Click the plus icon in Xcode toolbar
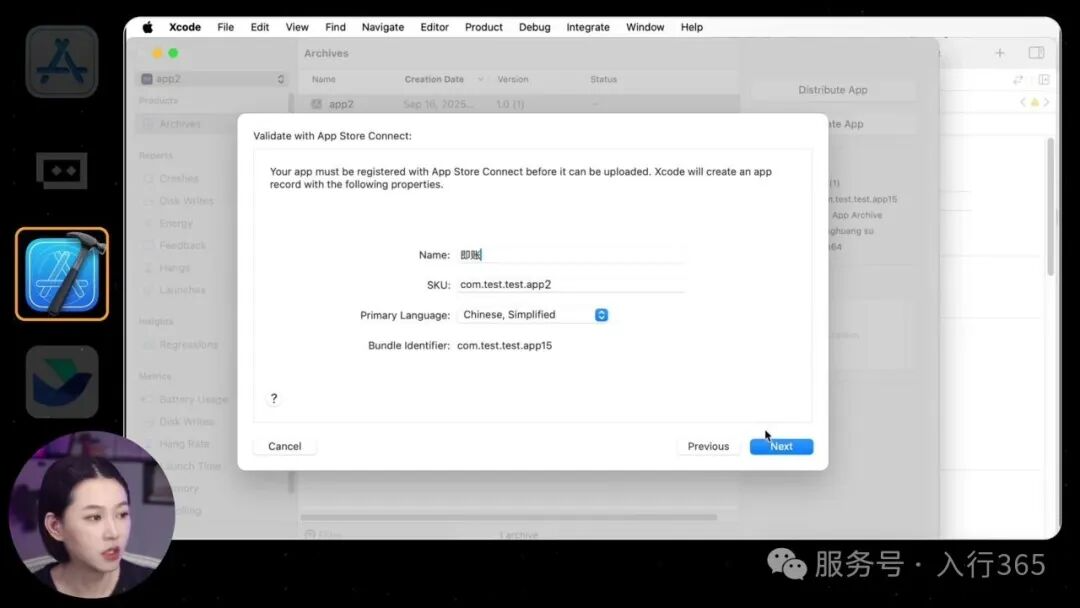 click(999, 53)
